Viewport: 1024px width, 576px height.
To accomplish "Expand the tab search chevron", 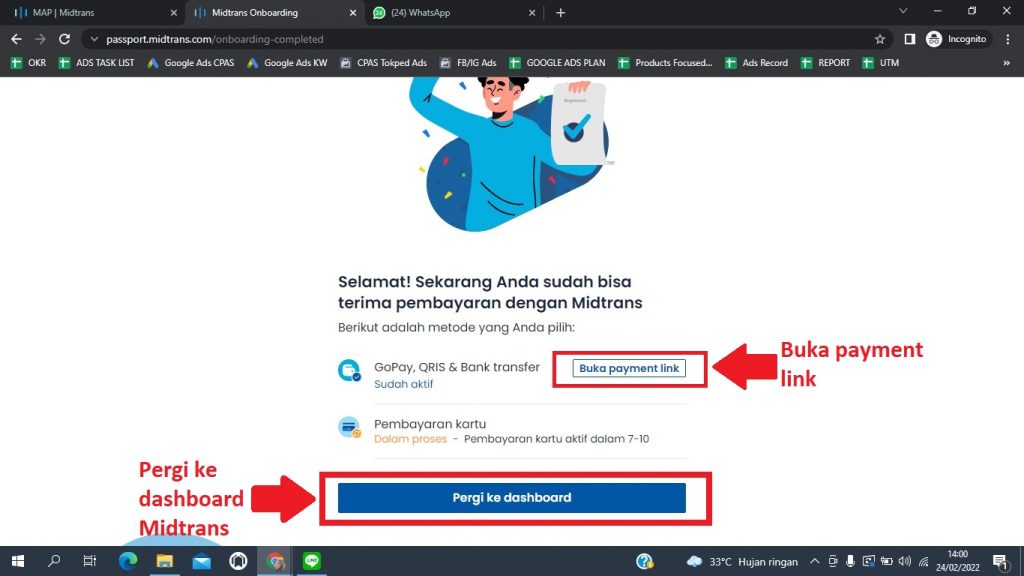I will pos(903,11).
